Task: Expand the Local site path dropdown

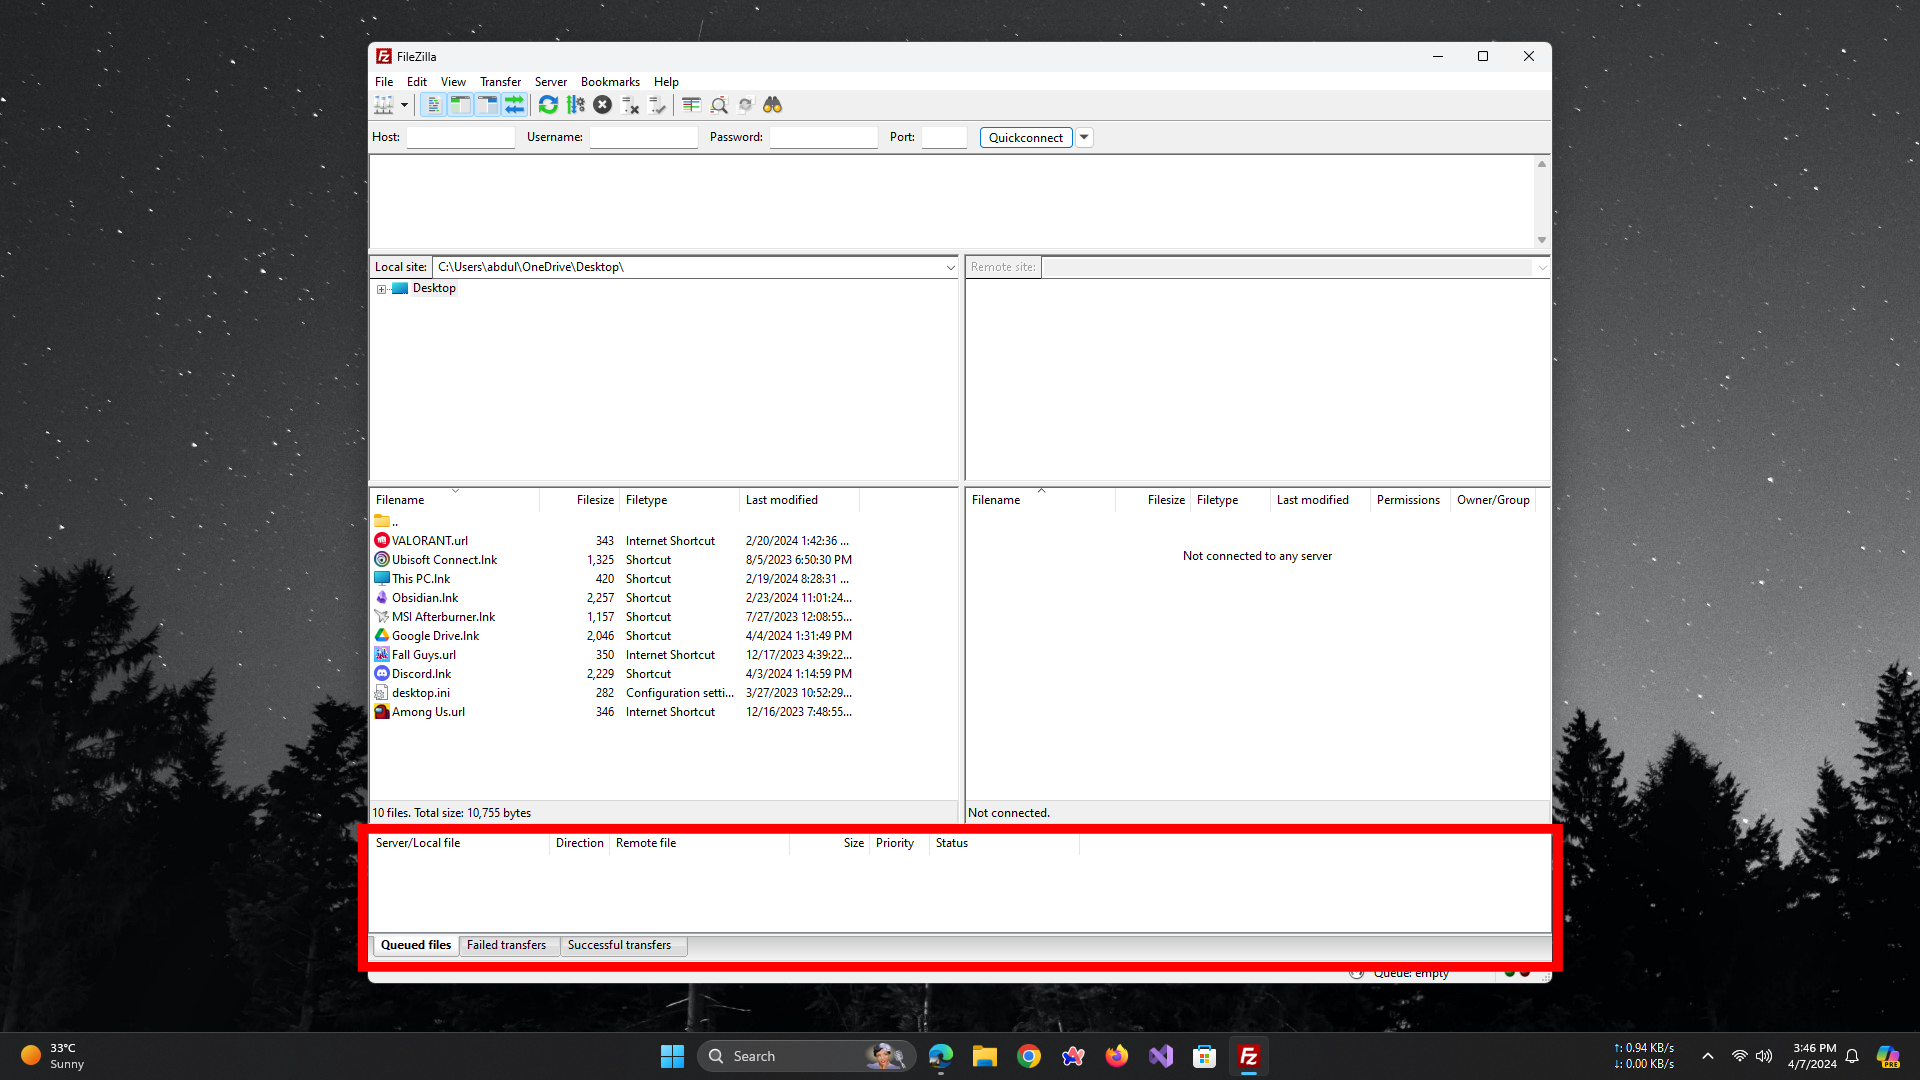Action: coord(950,267)
